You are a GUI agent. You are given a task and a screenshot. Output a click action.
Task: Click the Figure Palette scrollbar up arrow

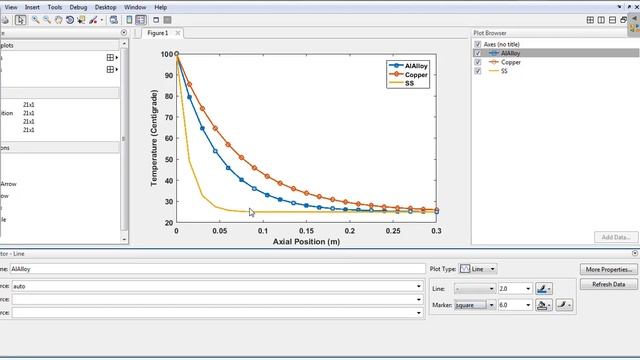pyautogui.click(x=124, y=43)
